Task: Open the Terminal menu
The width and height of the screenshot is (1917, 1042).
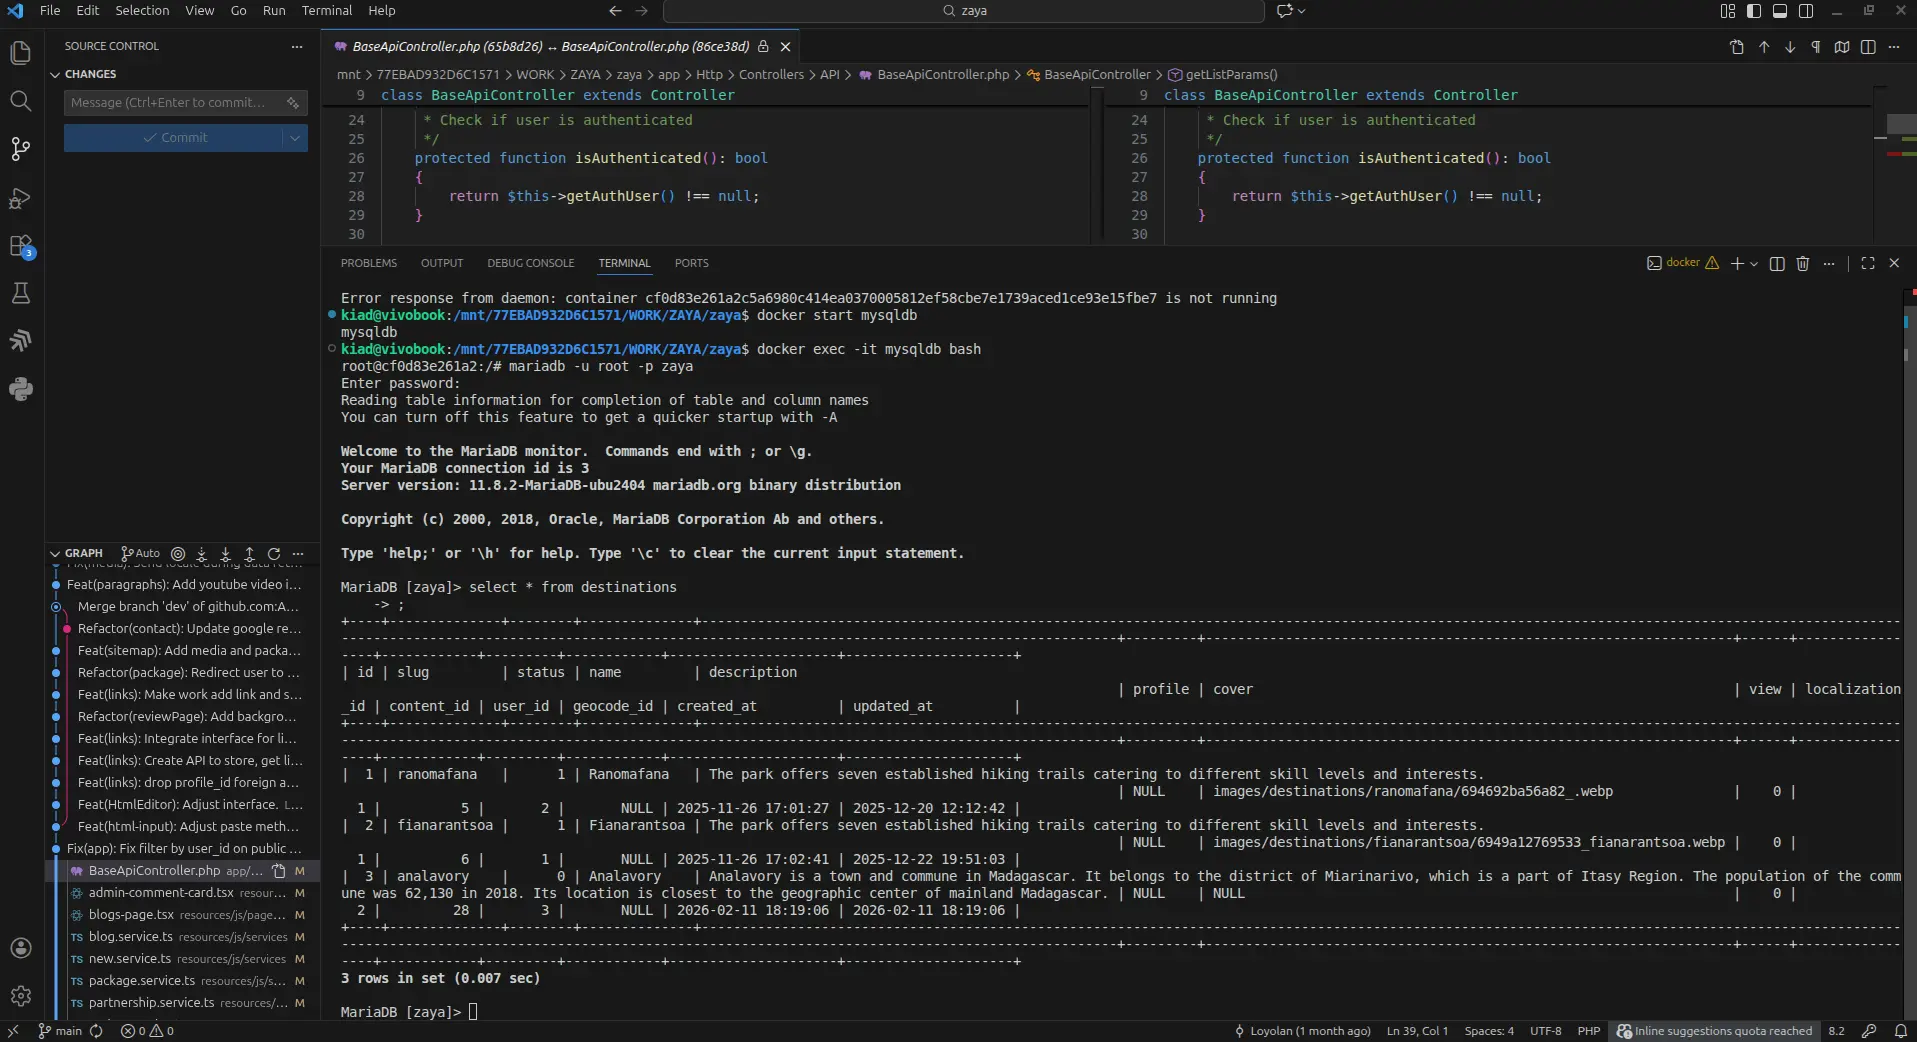Action: pos(326,11)
